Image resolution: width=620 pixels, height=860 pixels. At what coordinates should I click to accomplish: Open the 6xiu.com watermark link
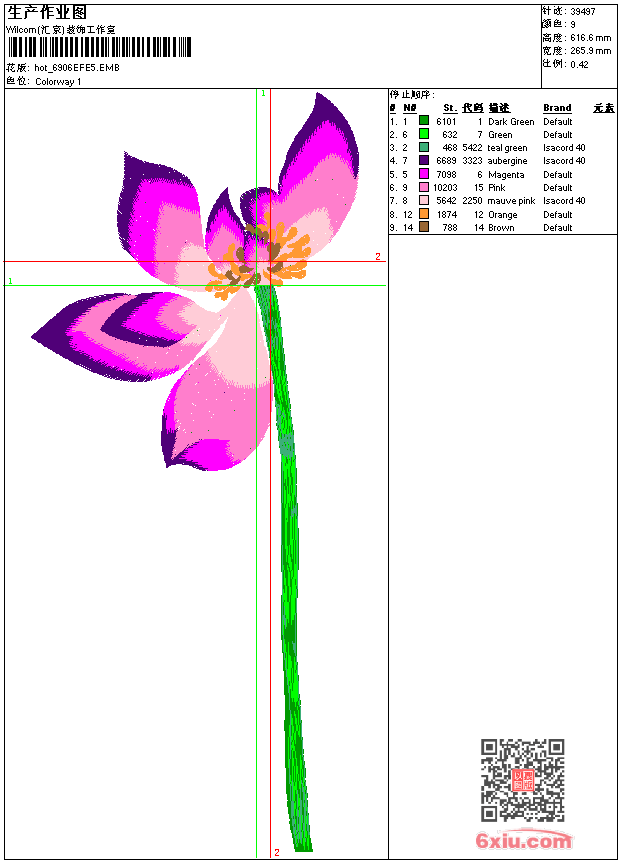point(523,841)
